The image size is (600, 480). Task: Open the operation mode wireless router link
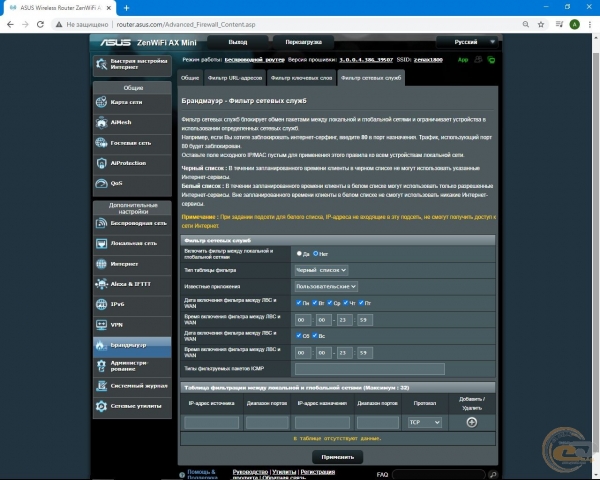(x=254, y=60)
